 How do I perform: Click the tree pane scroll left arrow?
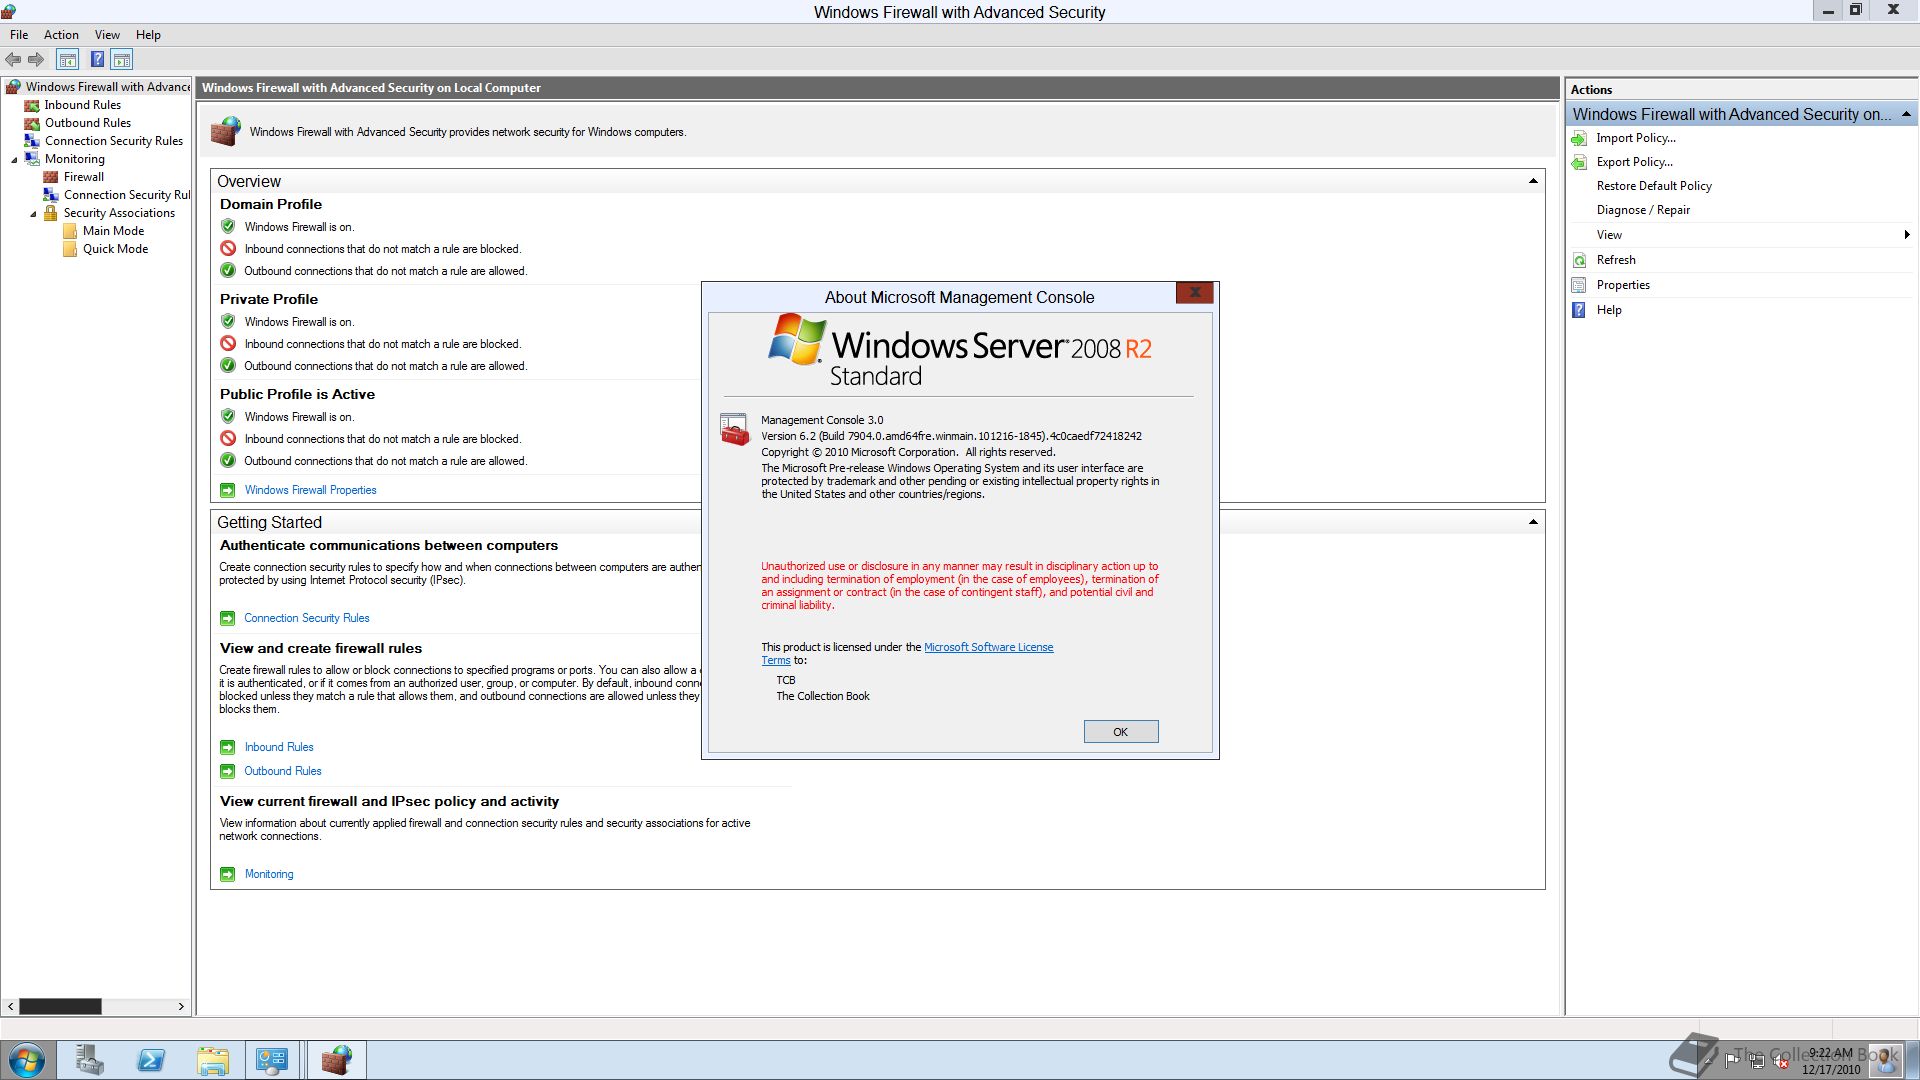point(10,1006)
